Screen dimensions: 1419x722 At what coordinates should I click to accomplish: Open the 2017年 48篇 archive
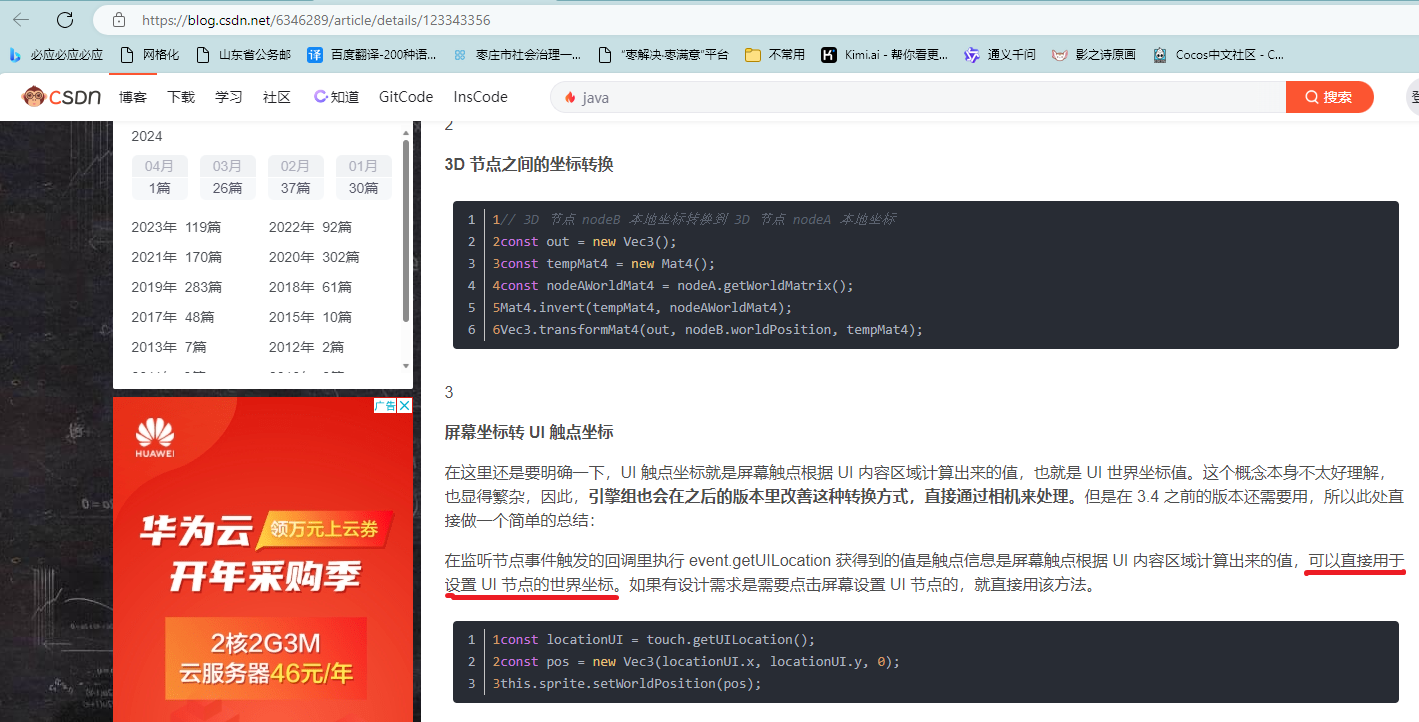(x=173, y=317)
